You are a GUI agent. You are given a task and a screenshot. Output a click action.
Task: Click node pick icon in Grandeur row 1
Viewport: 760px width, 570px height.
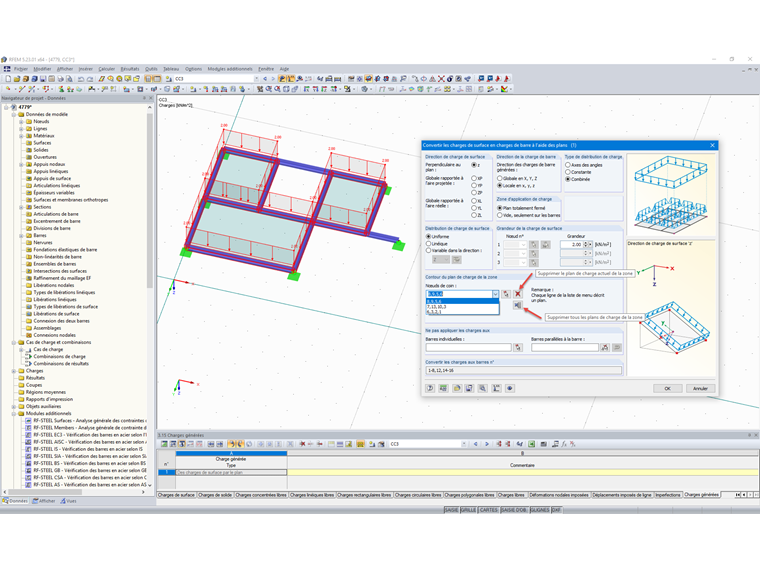[533, 244]
